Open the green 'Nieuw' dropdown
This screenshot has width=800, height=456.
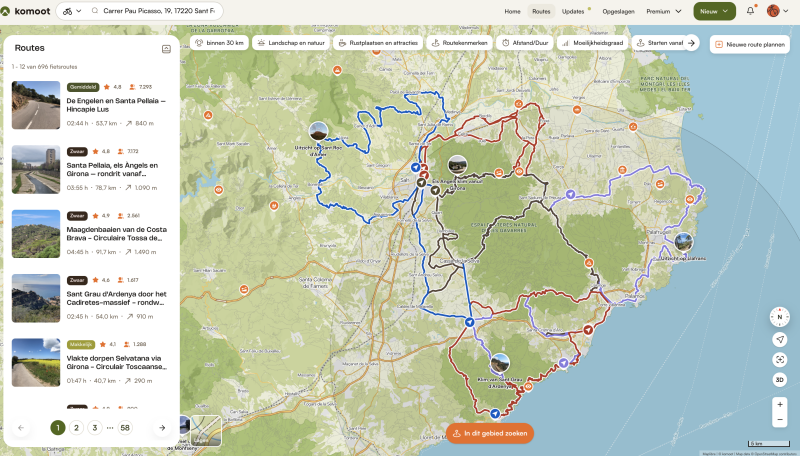pos(714,11)
